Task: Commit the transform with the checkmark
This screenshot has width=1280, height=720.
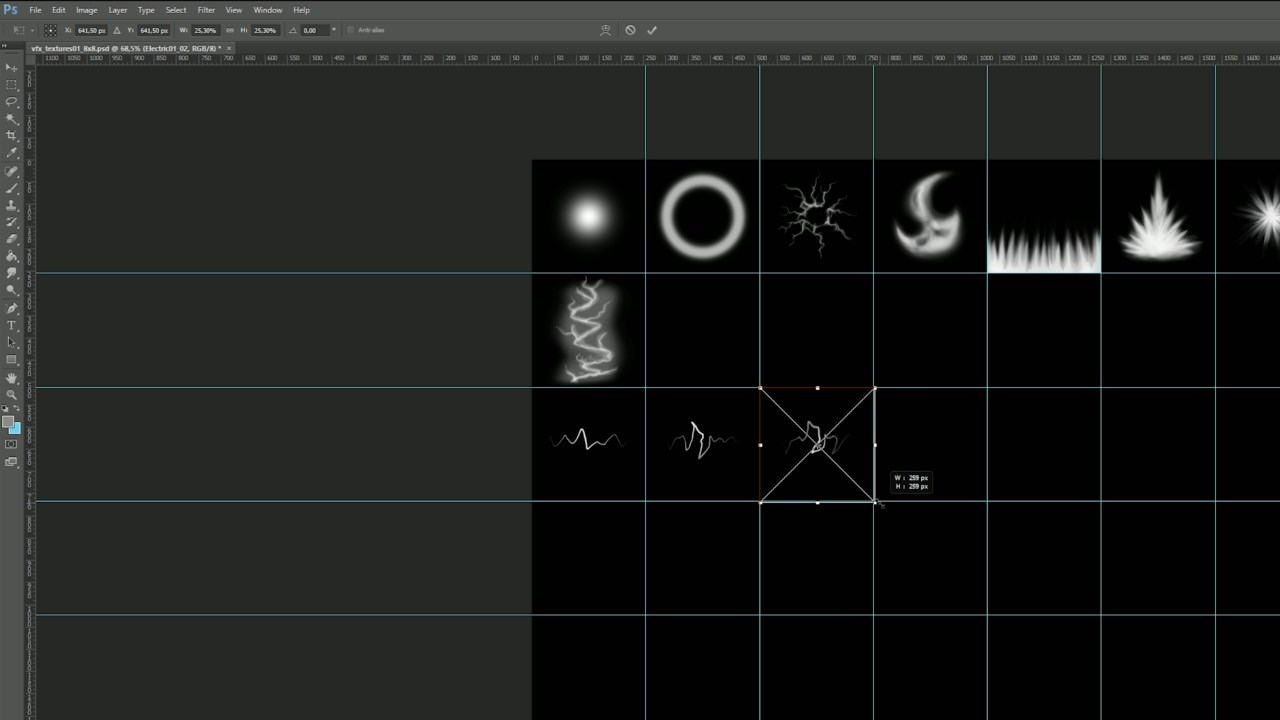Action: [652, 30]
